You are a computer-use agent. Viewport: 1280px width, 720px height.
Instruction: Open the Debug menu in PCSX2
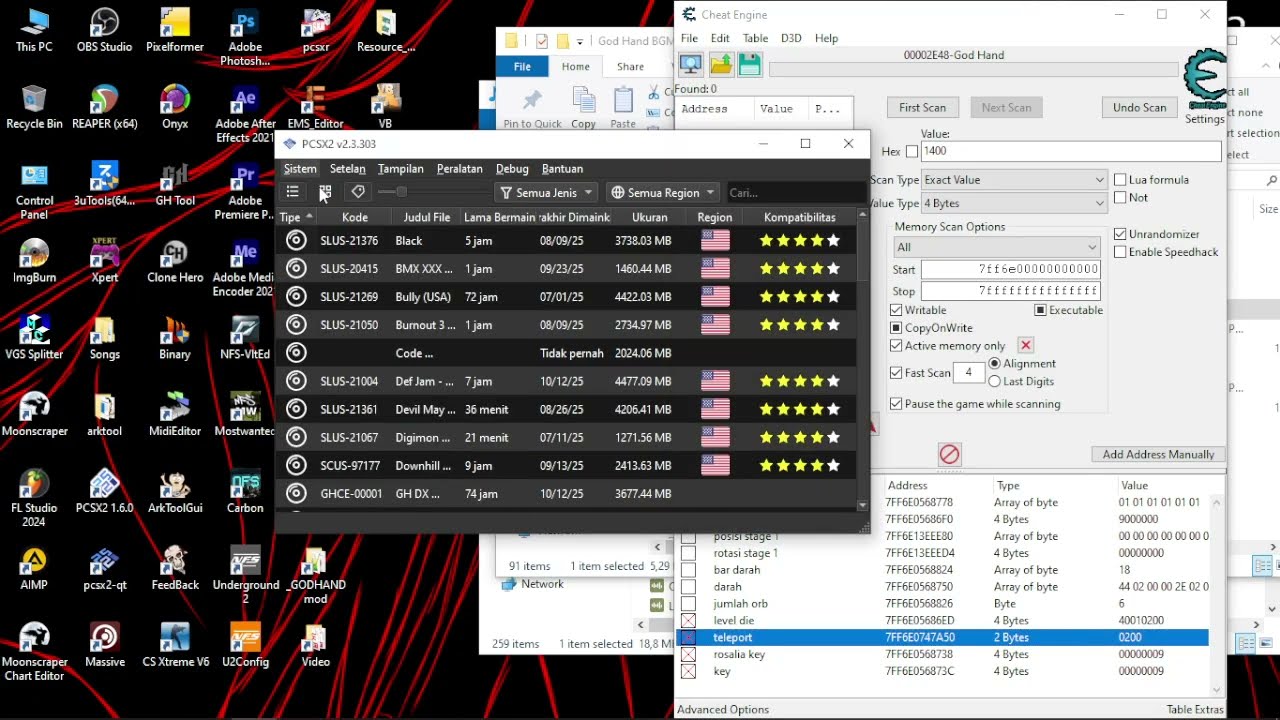pos(512,169)
